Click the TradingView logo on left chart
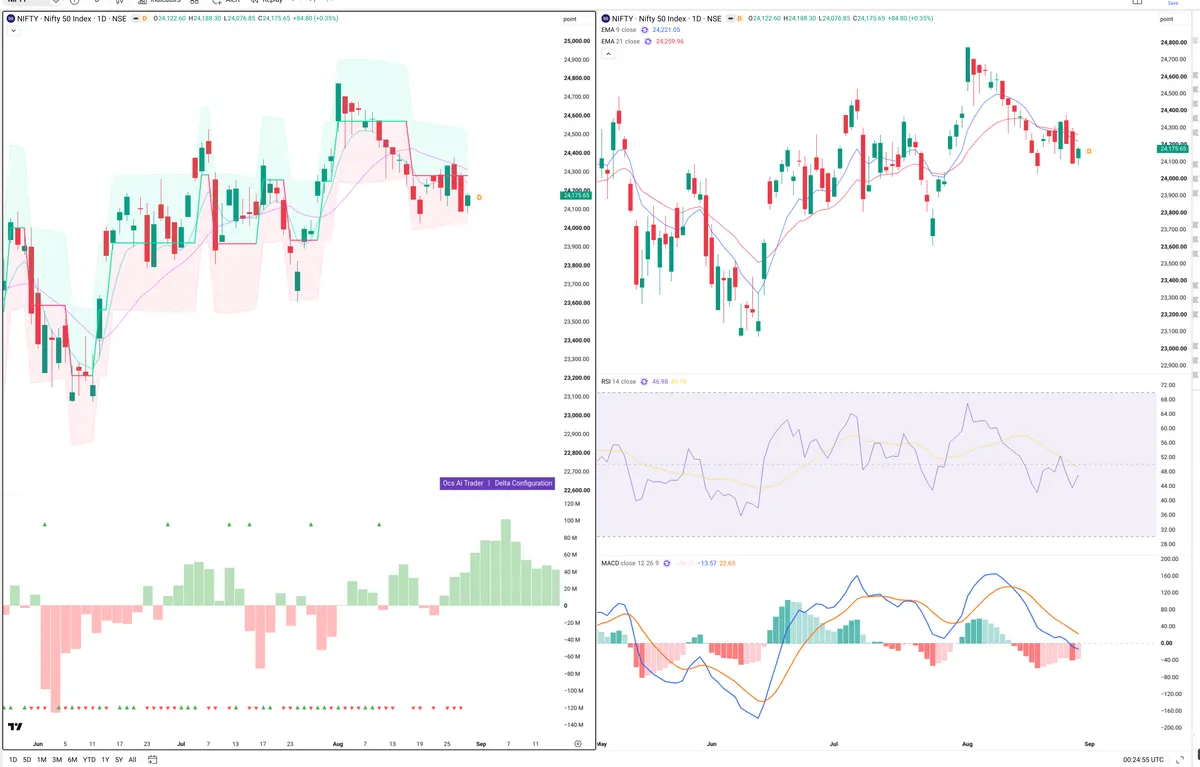The image size is (1200, 767). coord(15,727)
